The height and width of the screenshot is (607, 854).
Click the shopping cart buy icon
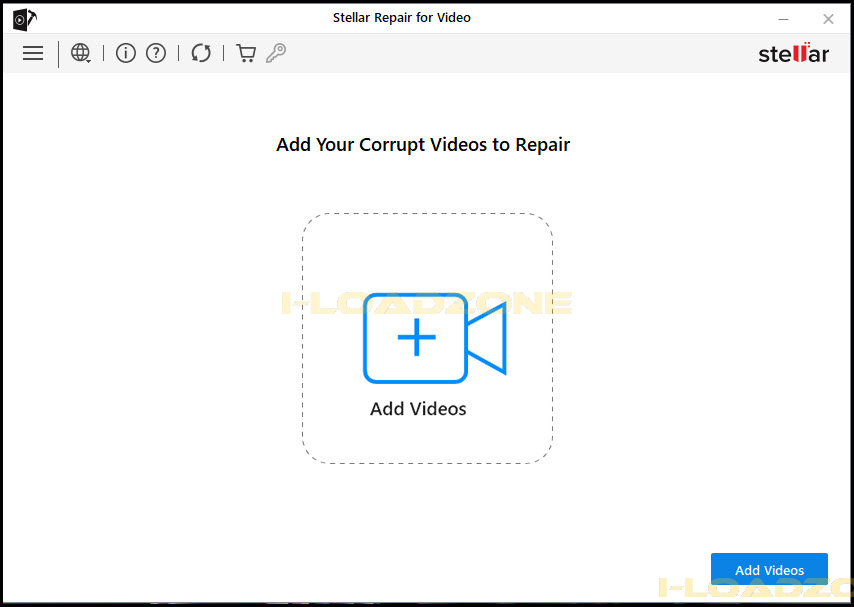pos(246,53)
